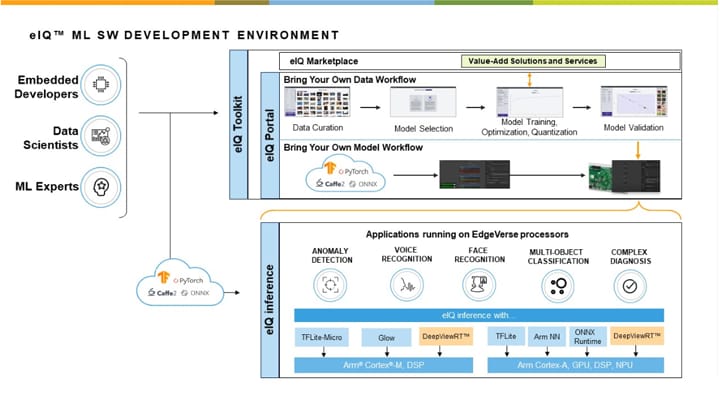Select the ONNX Runtime box
The width and height of the screenshot is (720, 405).
click(585, 338)
